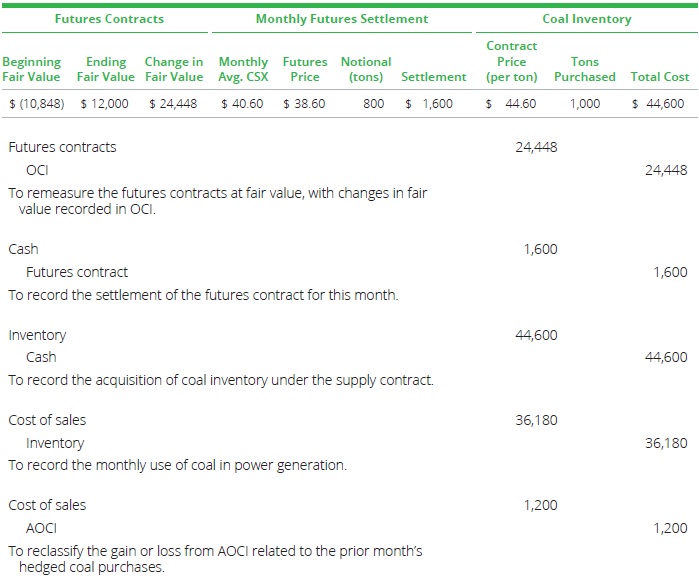This screenshot has width=699, height=578.
Task: Select the Change in Fair Value header
Action: (173, 69)
